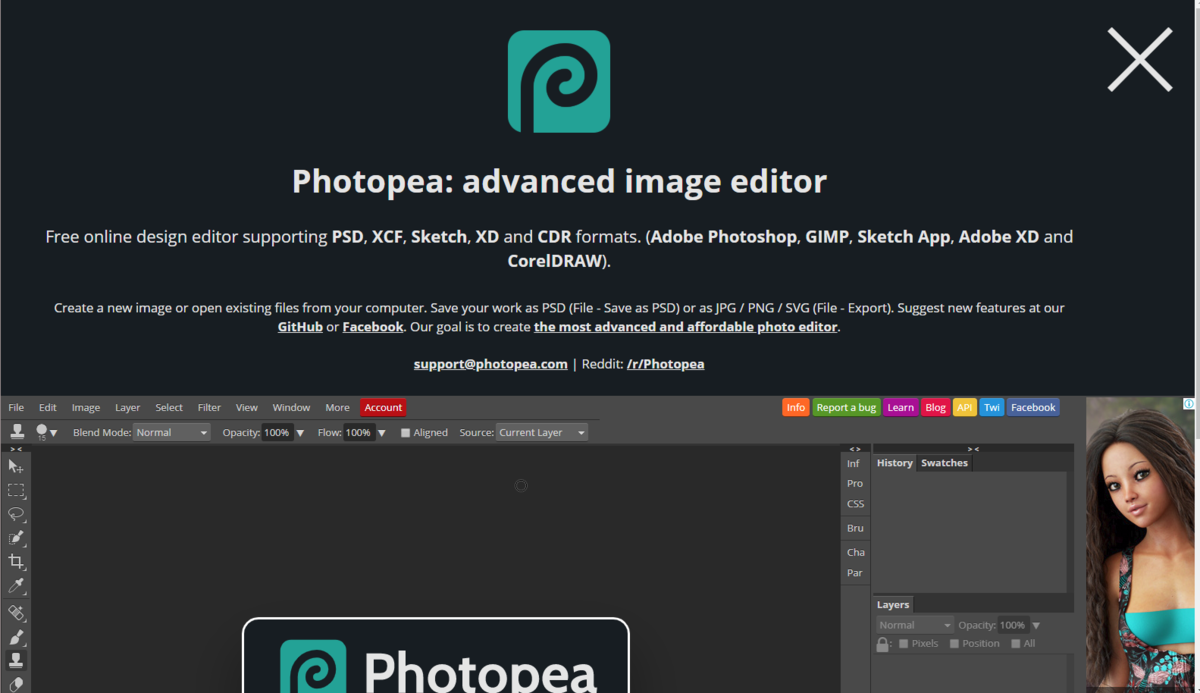Click the ad info icon
This screenshot has height=693, width=1200.
point(1189,404)
